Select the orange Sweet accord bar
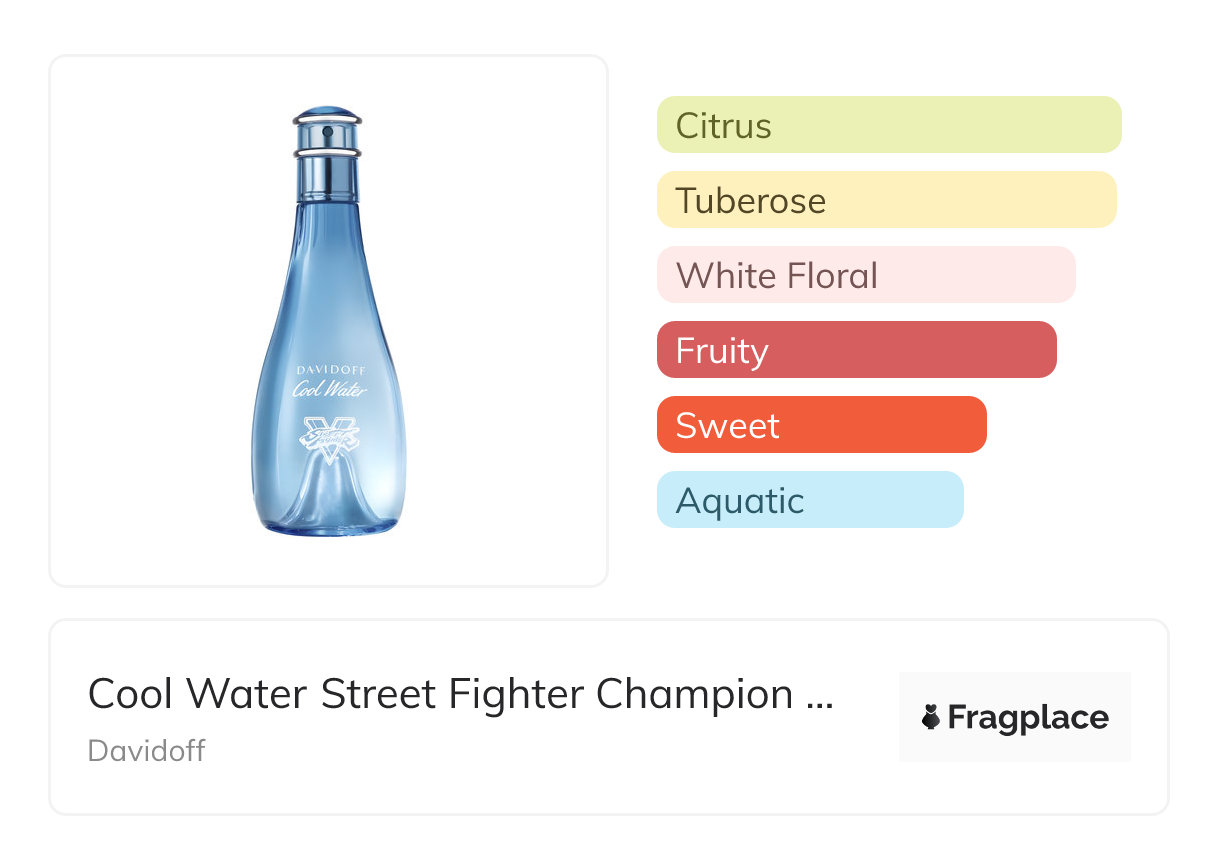This screenshot has width=1218, height=864. (821, 425)
